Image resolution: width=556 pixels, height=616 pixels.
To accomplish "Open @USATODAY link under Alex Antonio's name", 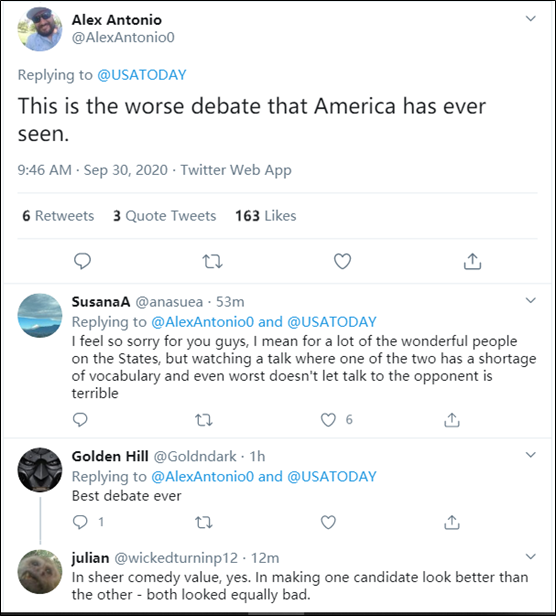I will 142,75.
